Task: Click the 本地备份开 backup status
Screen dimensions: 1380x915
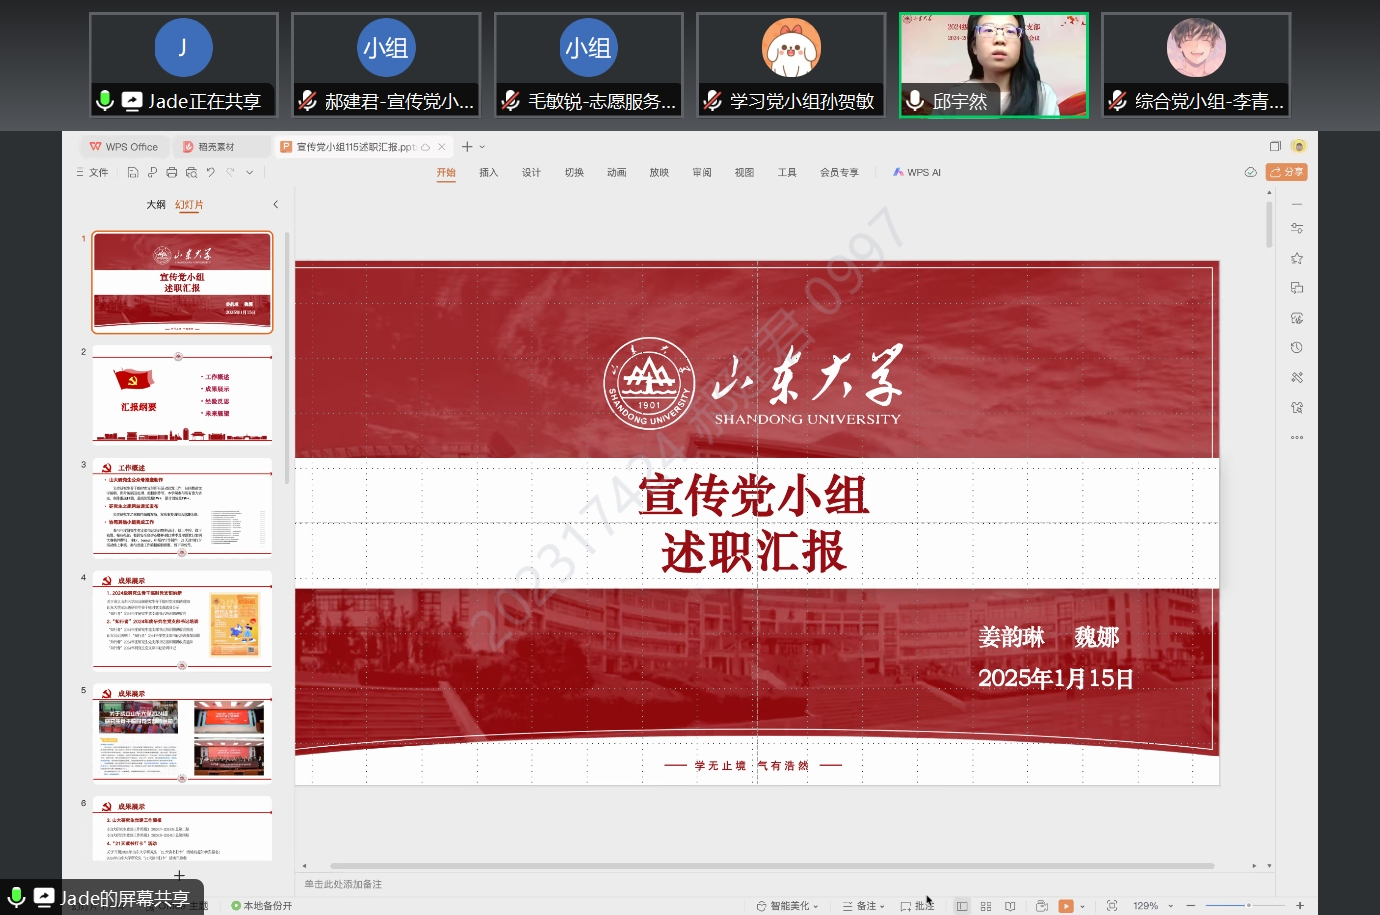Action: click(x=262, y=906)
